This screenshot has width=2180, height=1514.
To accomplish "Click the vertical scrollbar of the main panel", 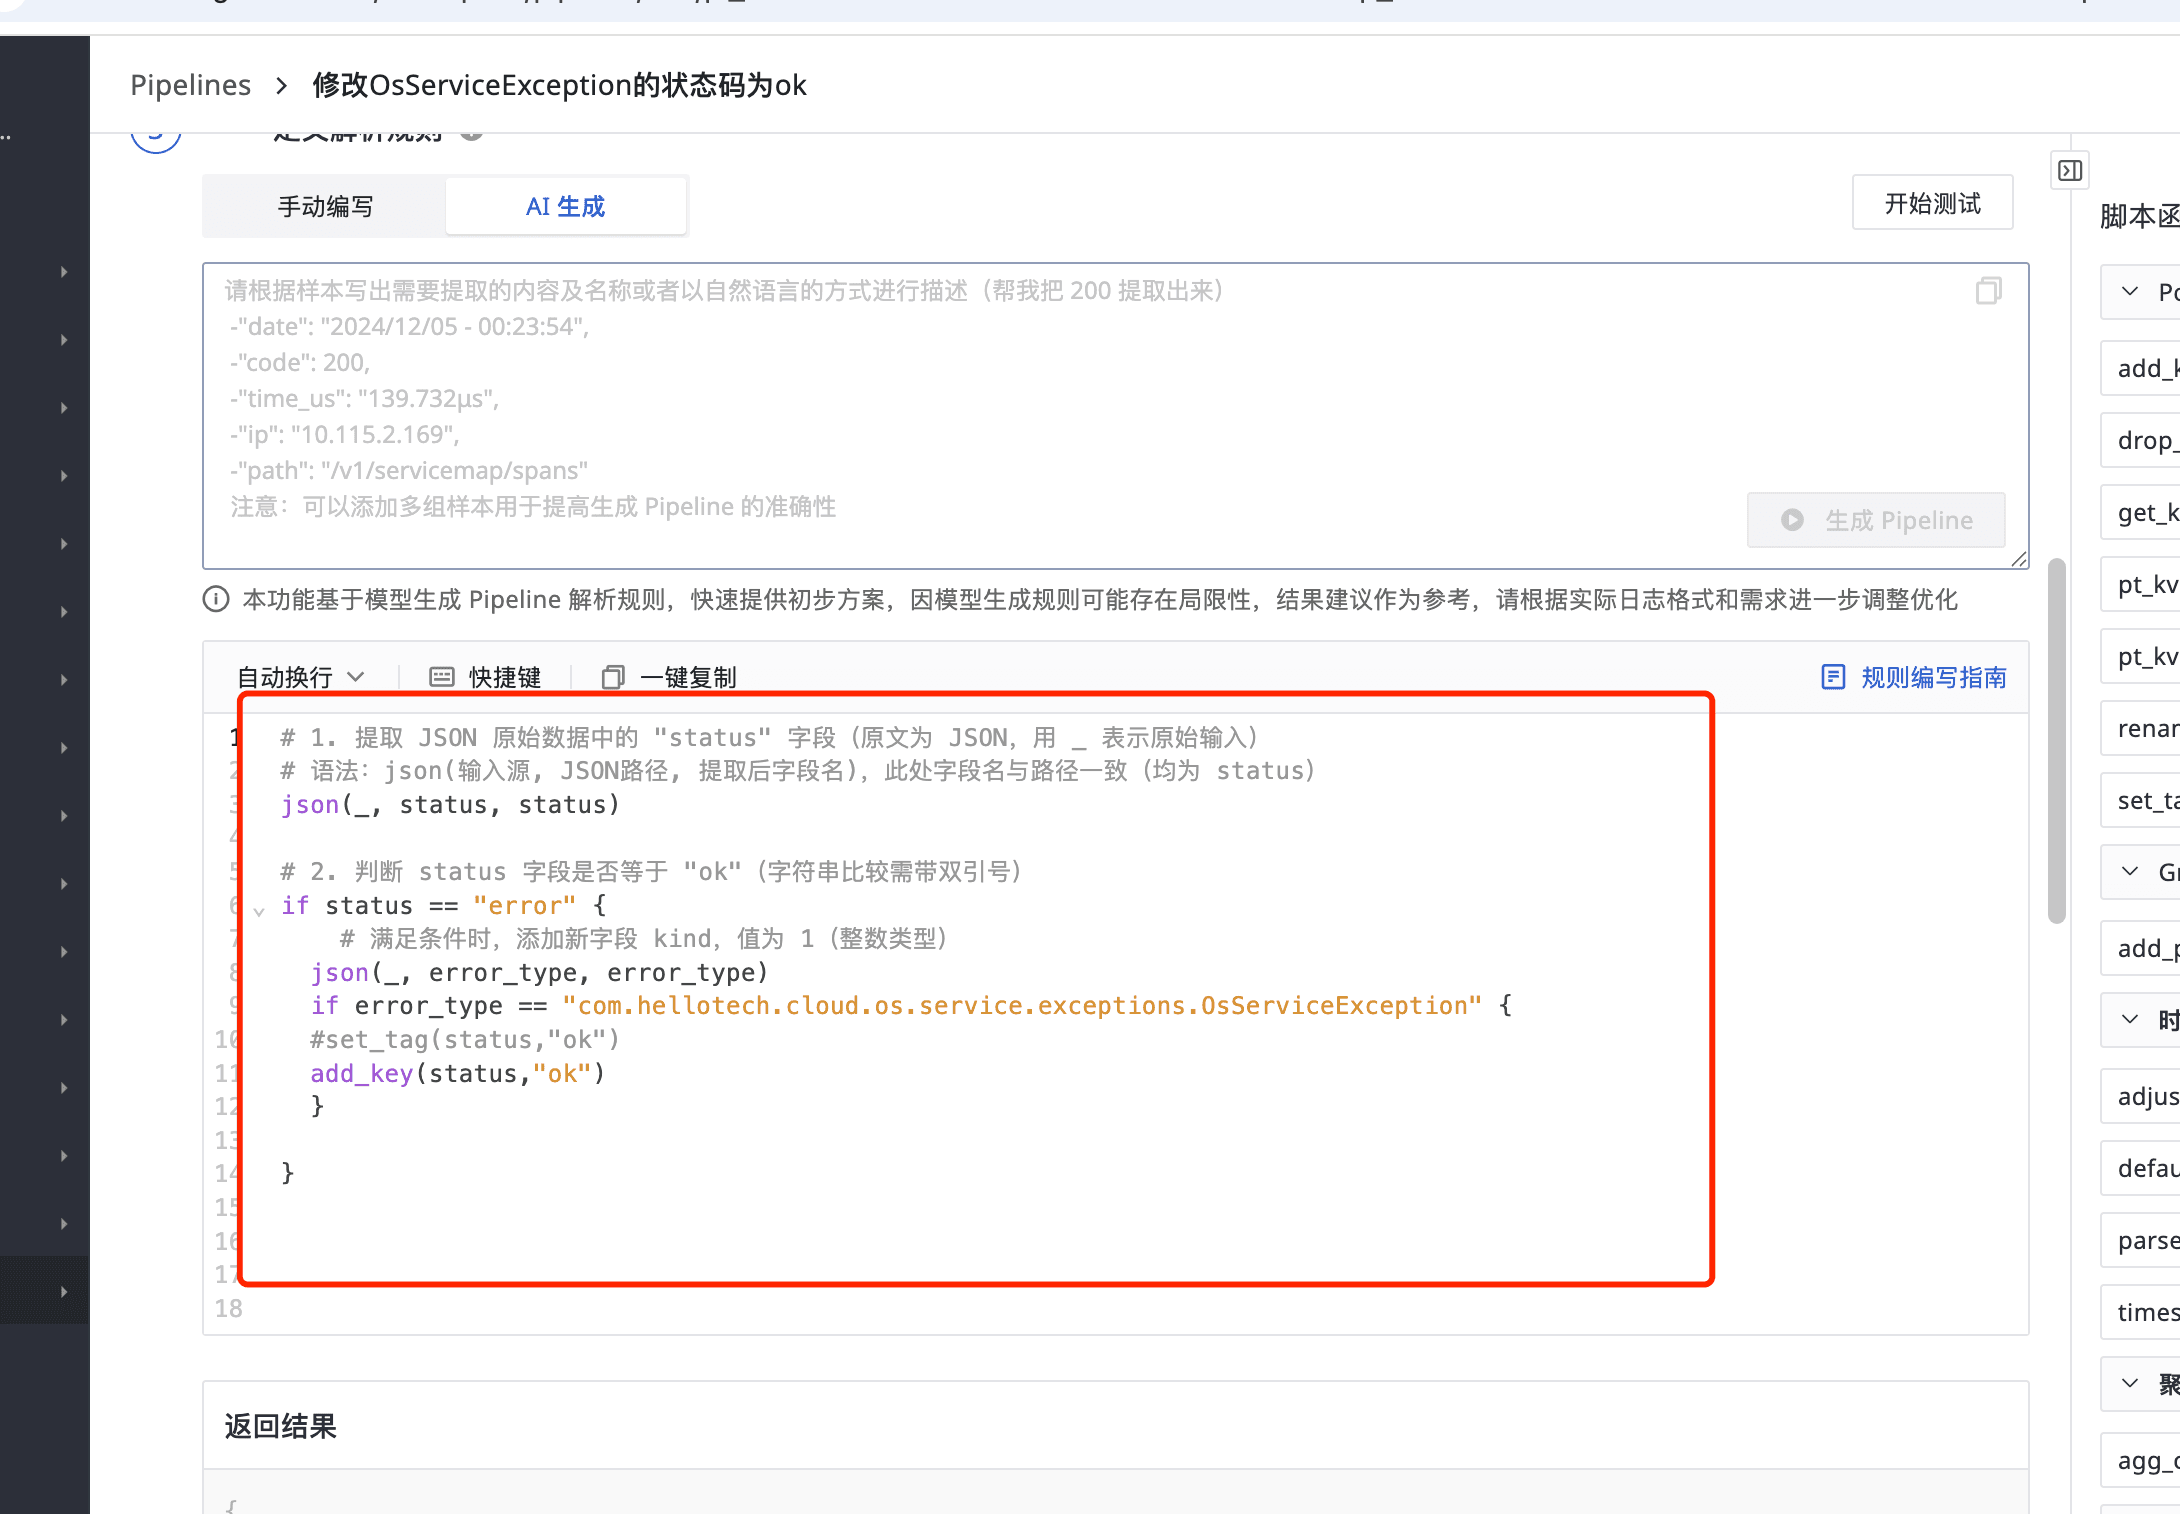I will coord(2056,740).
